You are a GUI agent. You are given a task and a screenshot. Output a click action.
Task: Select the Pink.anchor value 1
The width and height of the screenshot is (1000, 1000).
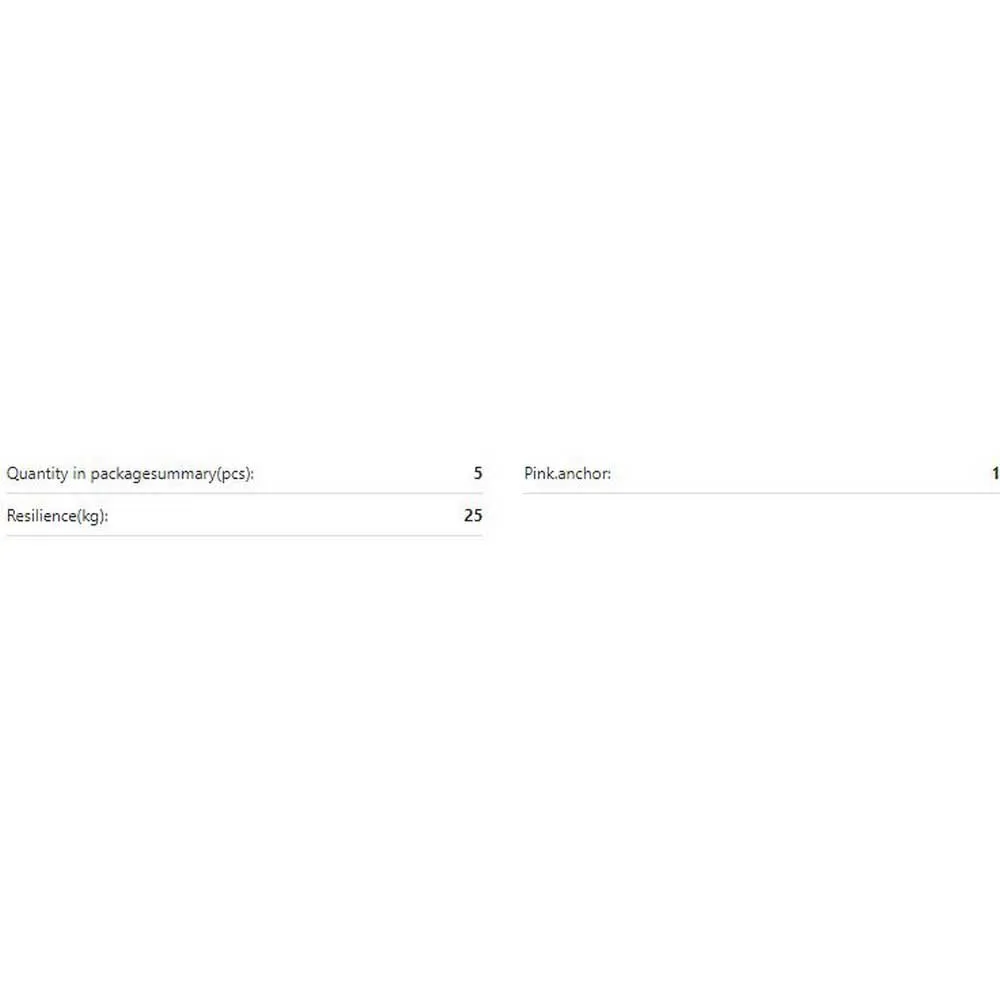[996, 473]
